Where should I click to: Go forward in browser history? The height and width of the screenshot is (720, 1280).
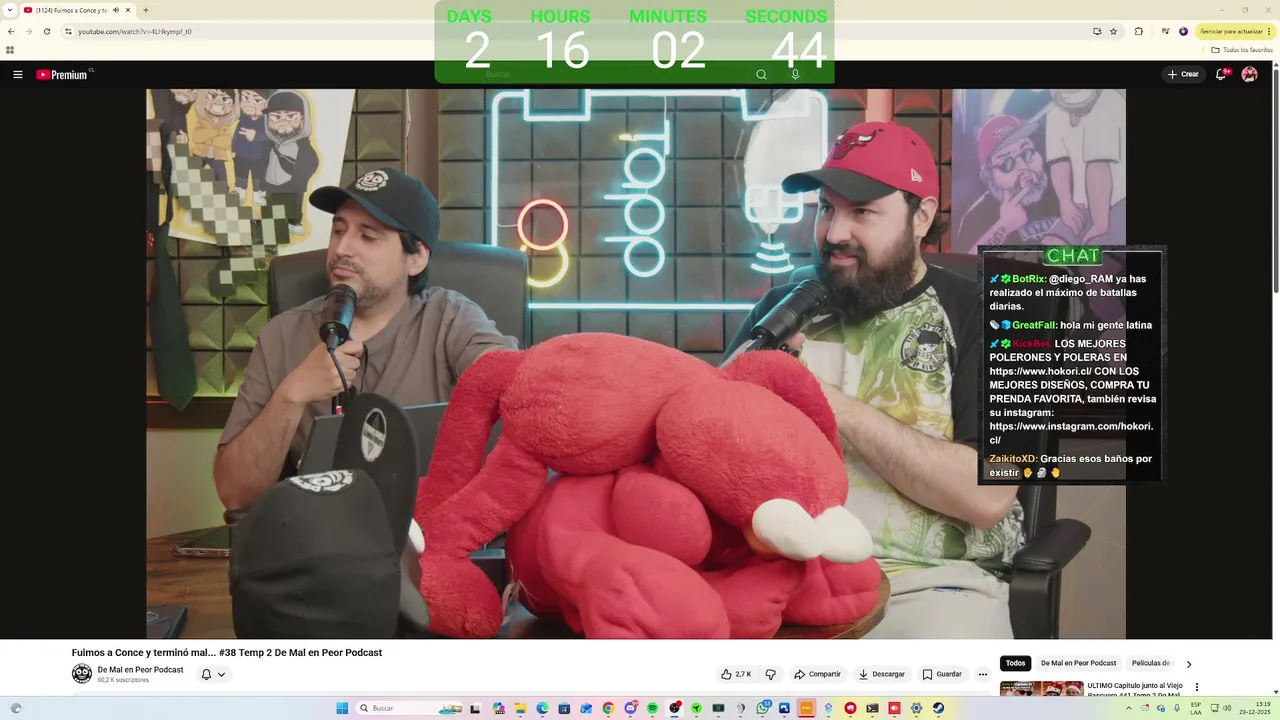click(28, 31)
